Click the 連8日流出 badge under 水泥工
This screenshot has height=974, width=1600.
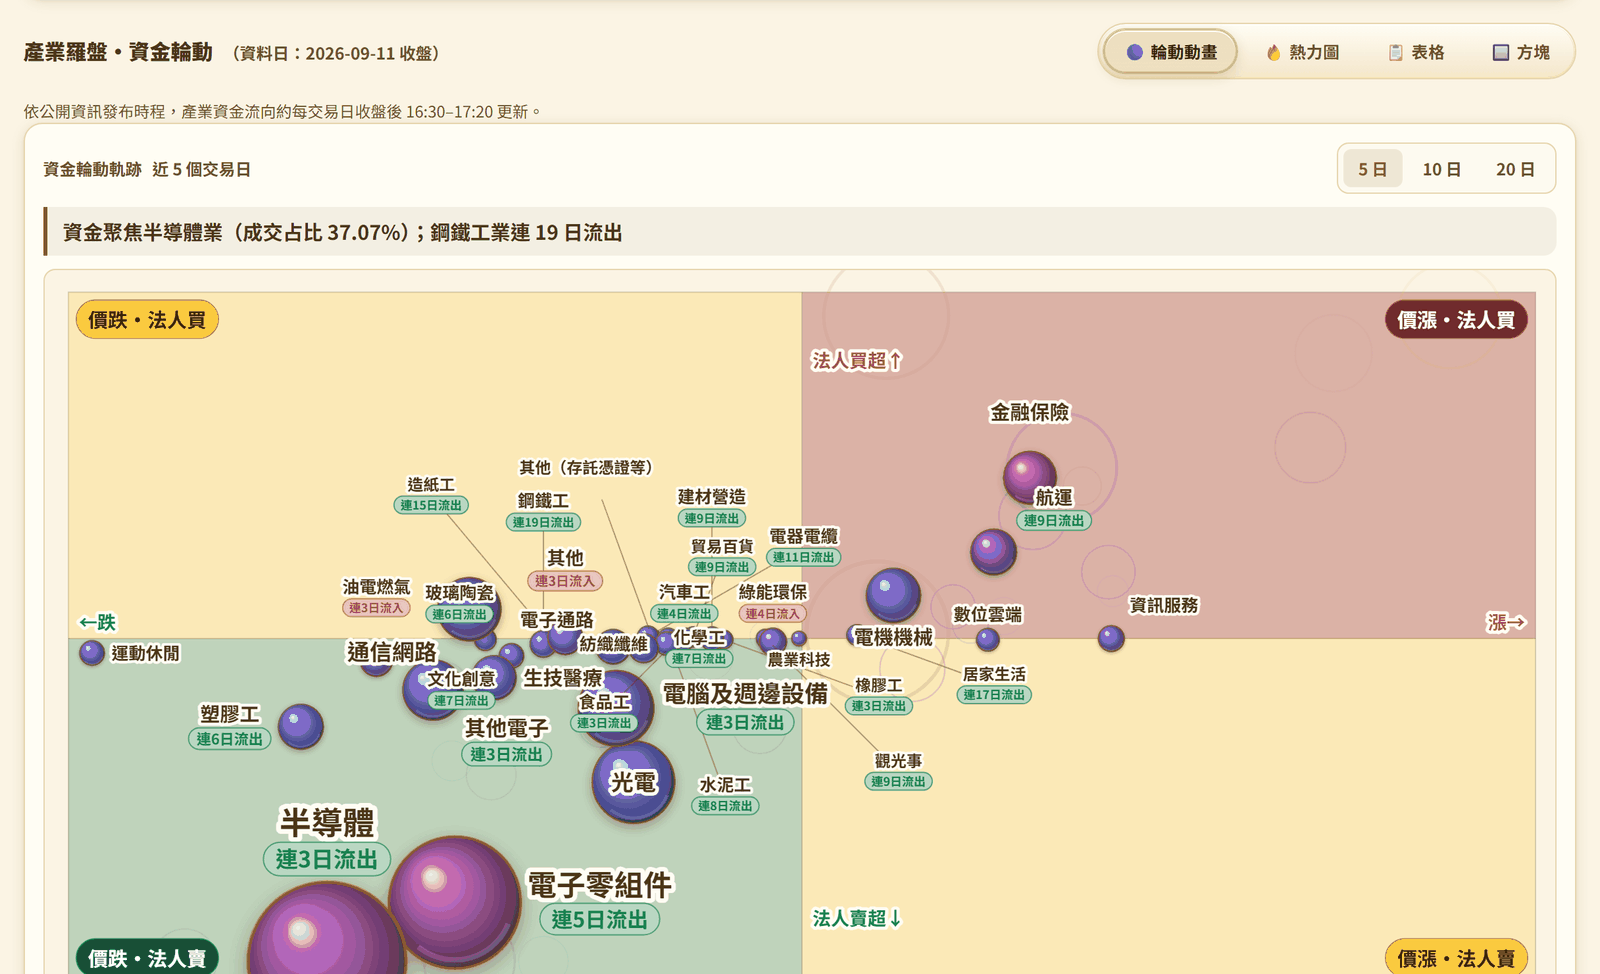click(725, 806)
